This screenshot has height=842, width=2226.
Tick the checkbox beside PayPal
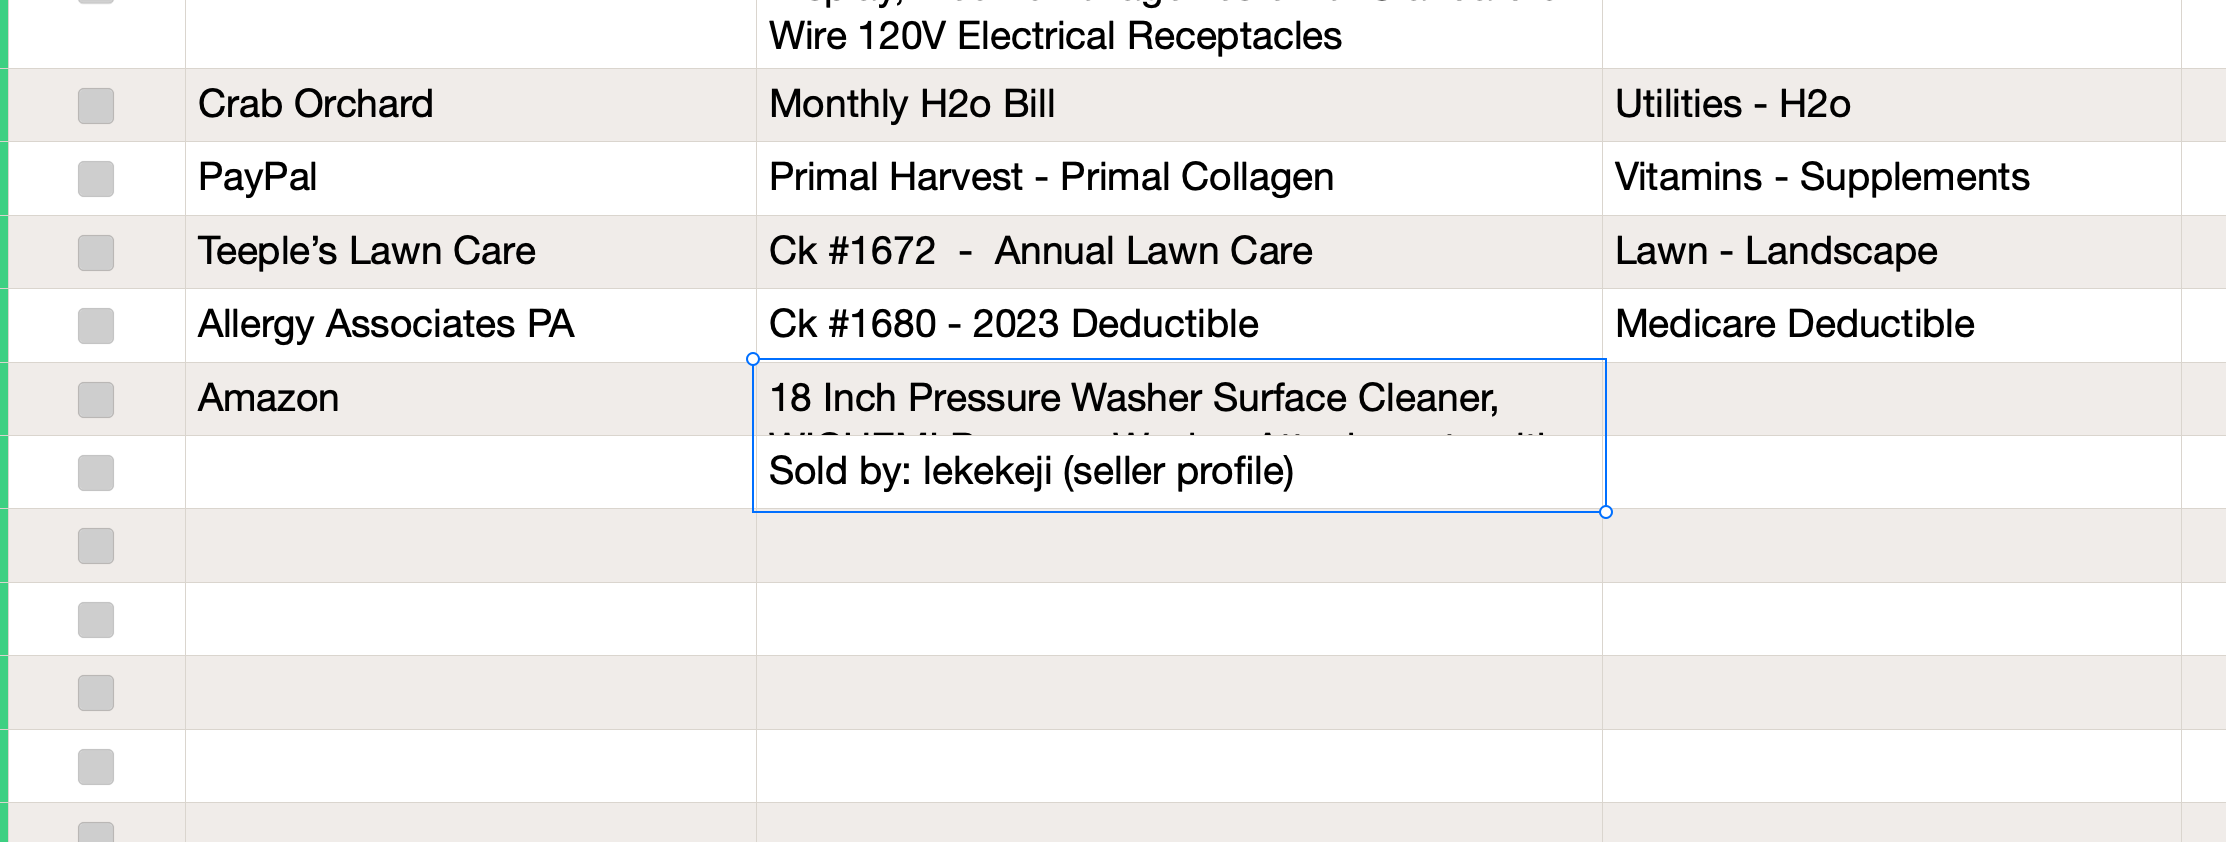tap(96, 178)
